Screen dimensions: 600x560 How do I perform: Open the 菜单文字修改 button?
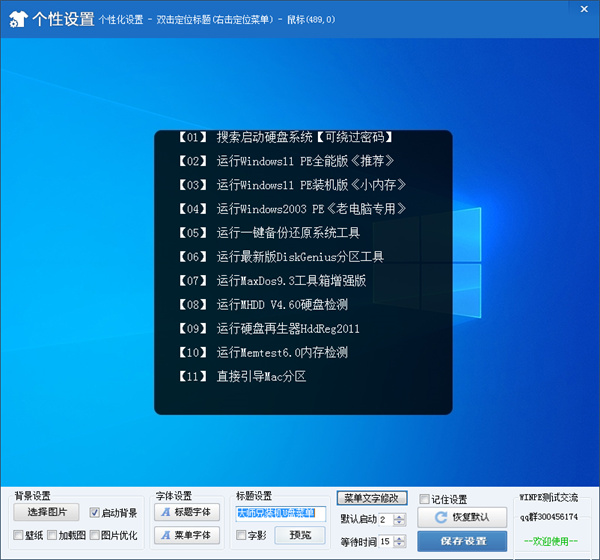coord(370,498)
